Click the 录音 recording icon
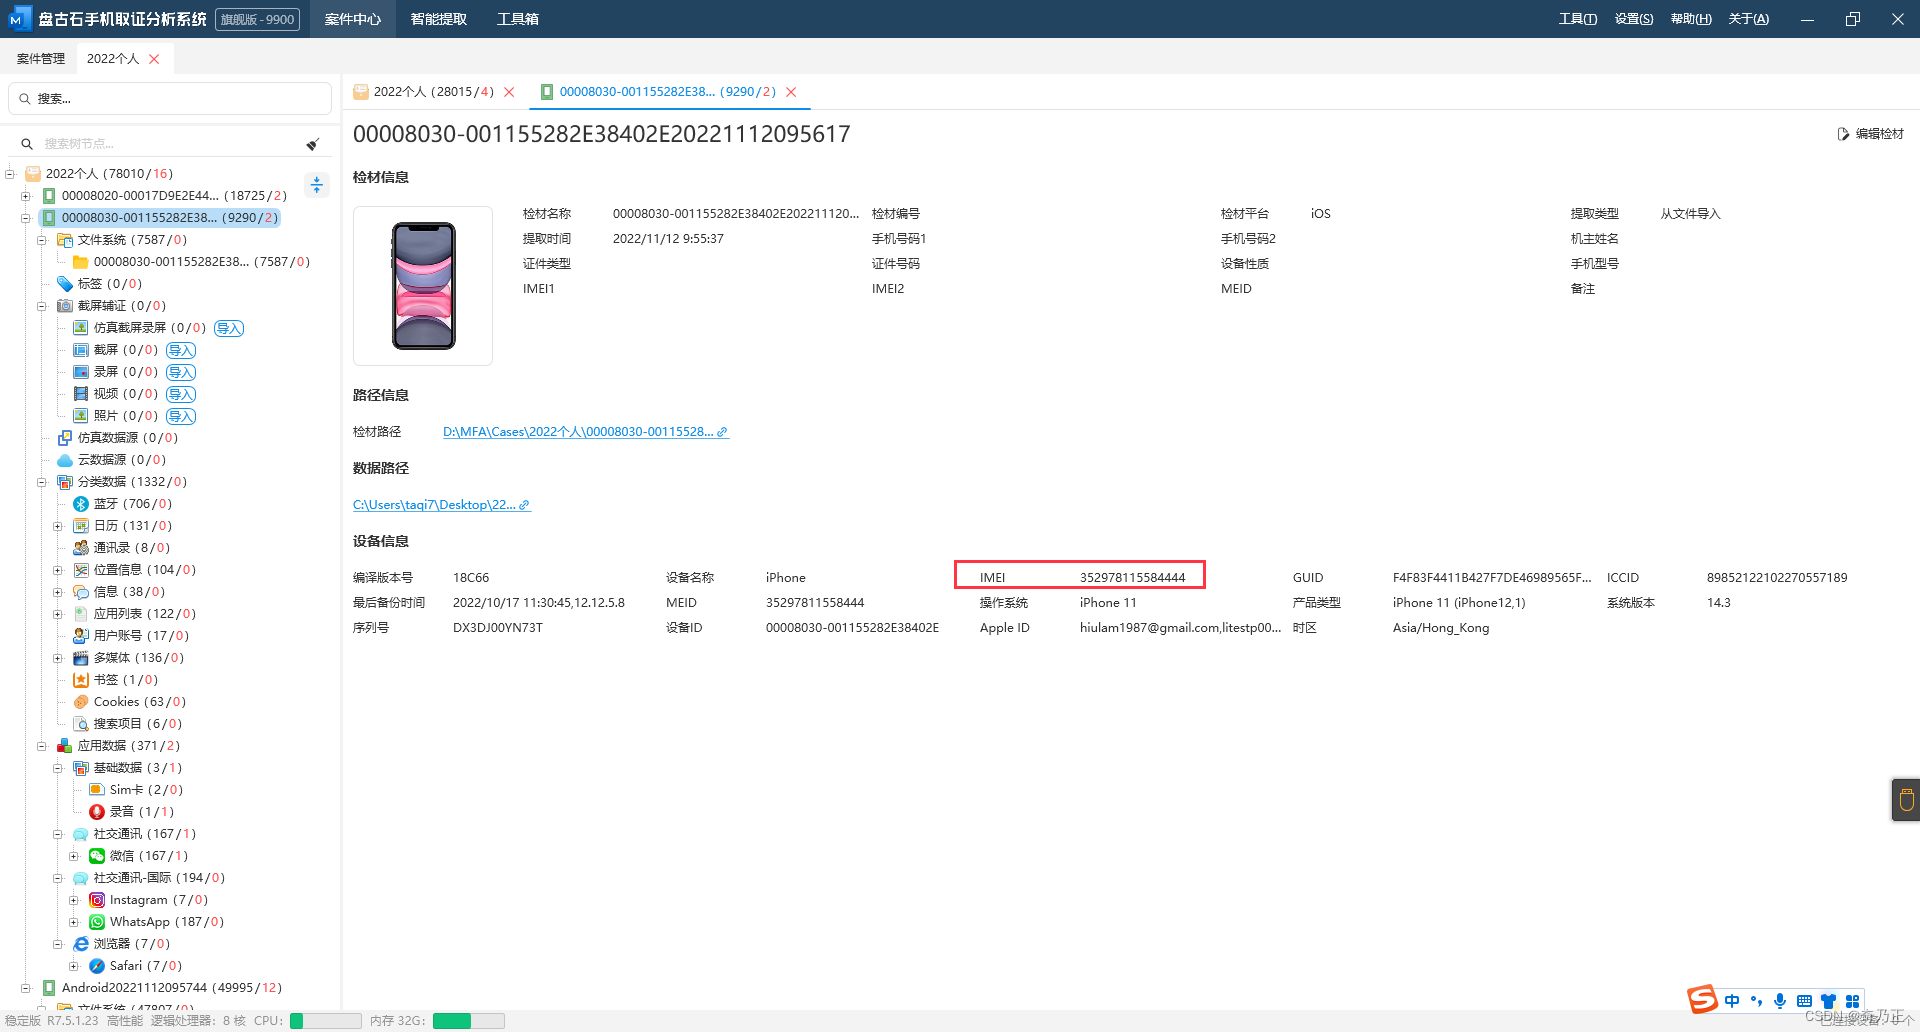The width and height of the screenshot is (1920, 1032). pos(97,812)
